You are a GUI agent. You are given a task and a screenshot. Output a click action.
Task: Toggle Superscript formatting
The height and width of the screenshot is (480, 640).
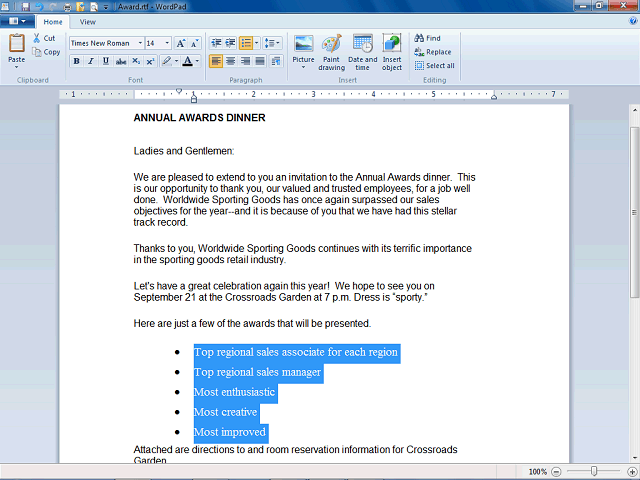pyautogui.click(x=150, y=61)
